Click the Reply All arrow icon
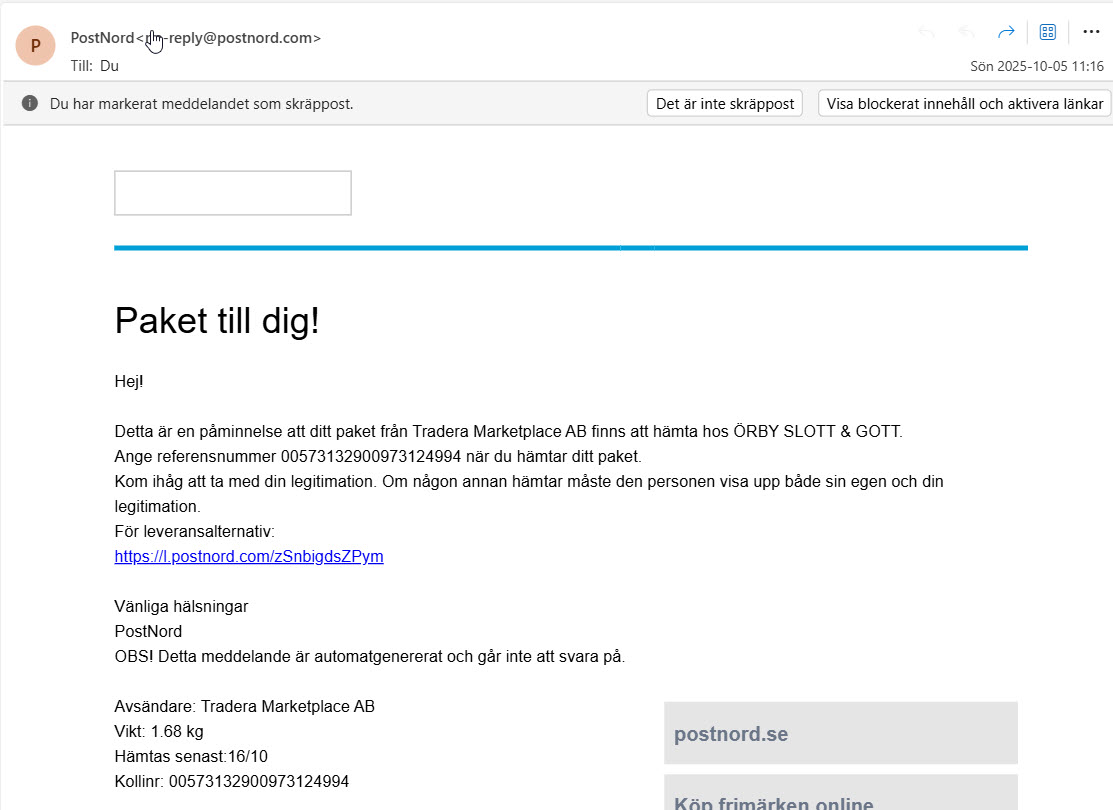The image size is (1113, 810). click(966, 32)
